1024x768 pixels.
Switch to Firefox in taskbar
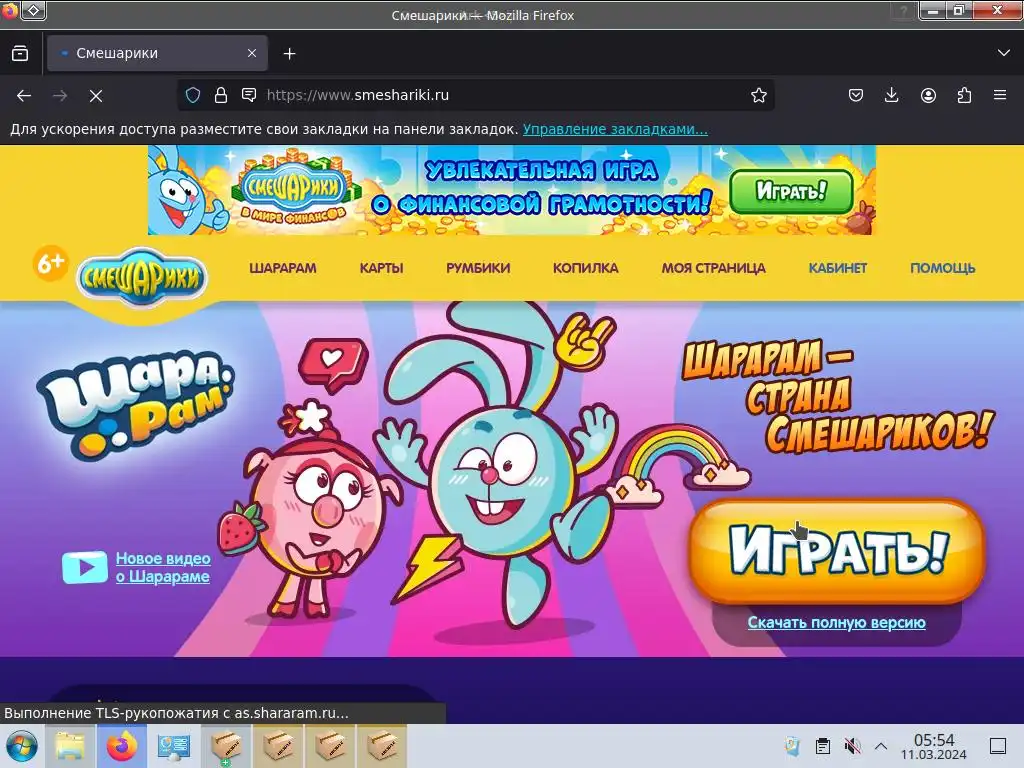tap(122, 746)
